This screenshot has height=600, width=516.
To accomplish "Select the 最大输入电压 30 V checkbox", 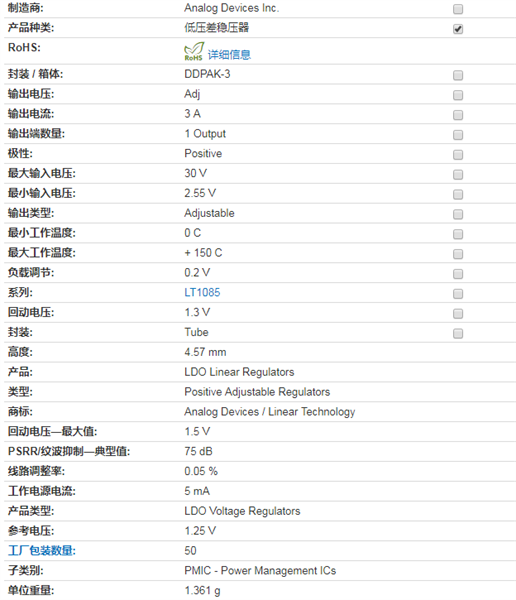I will point(458,174).
